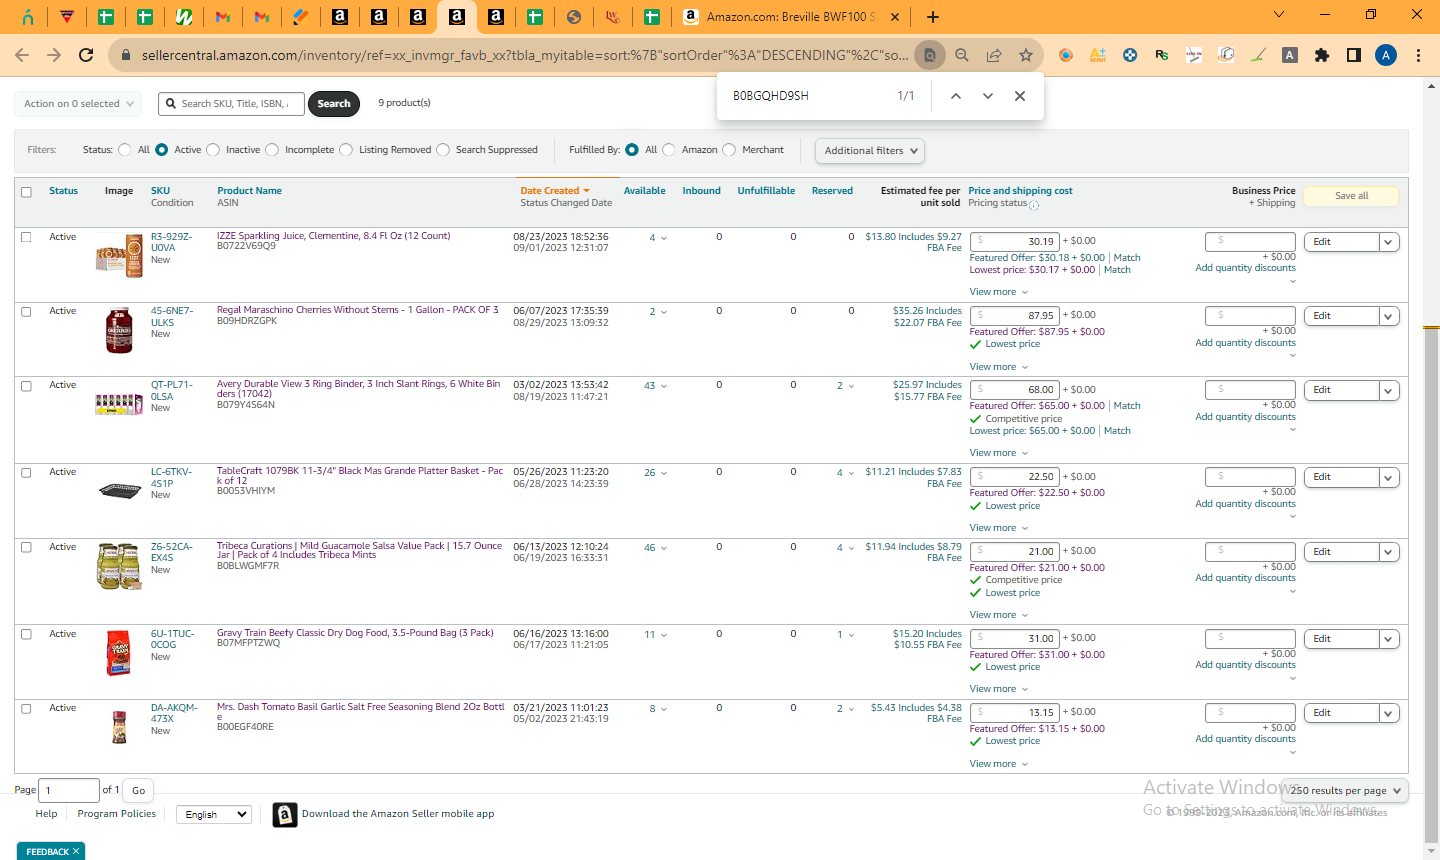Open the gray letter-A extension
Viewport: 1440px width, 860px height.
(1290, 55)
